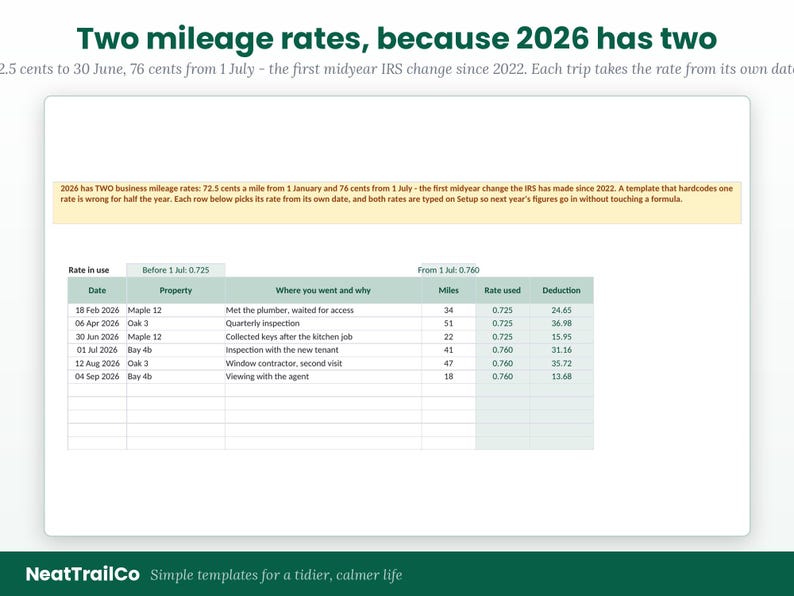Screen dimensions: 794x596
Task: Click the 'Where you went and why' header
Action: [x=323, y=290]
